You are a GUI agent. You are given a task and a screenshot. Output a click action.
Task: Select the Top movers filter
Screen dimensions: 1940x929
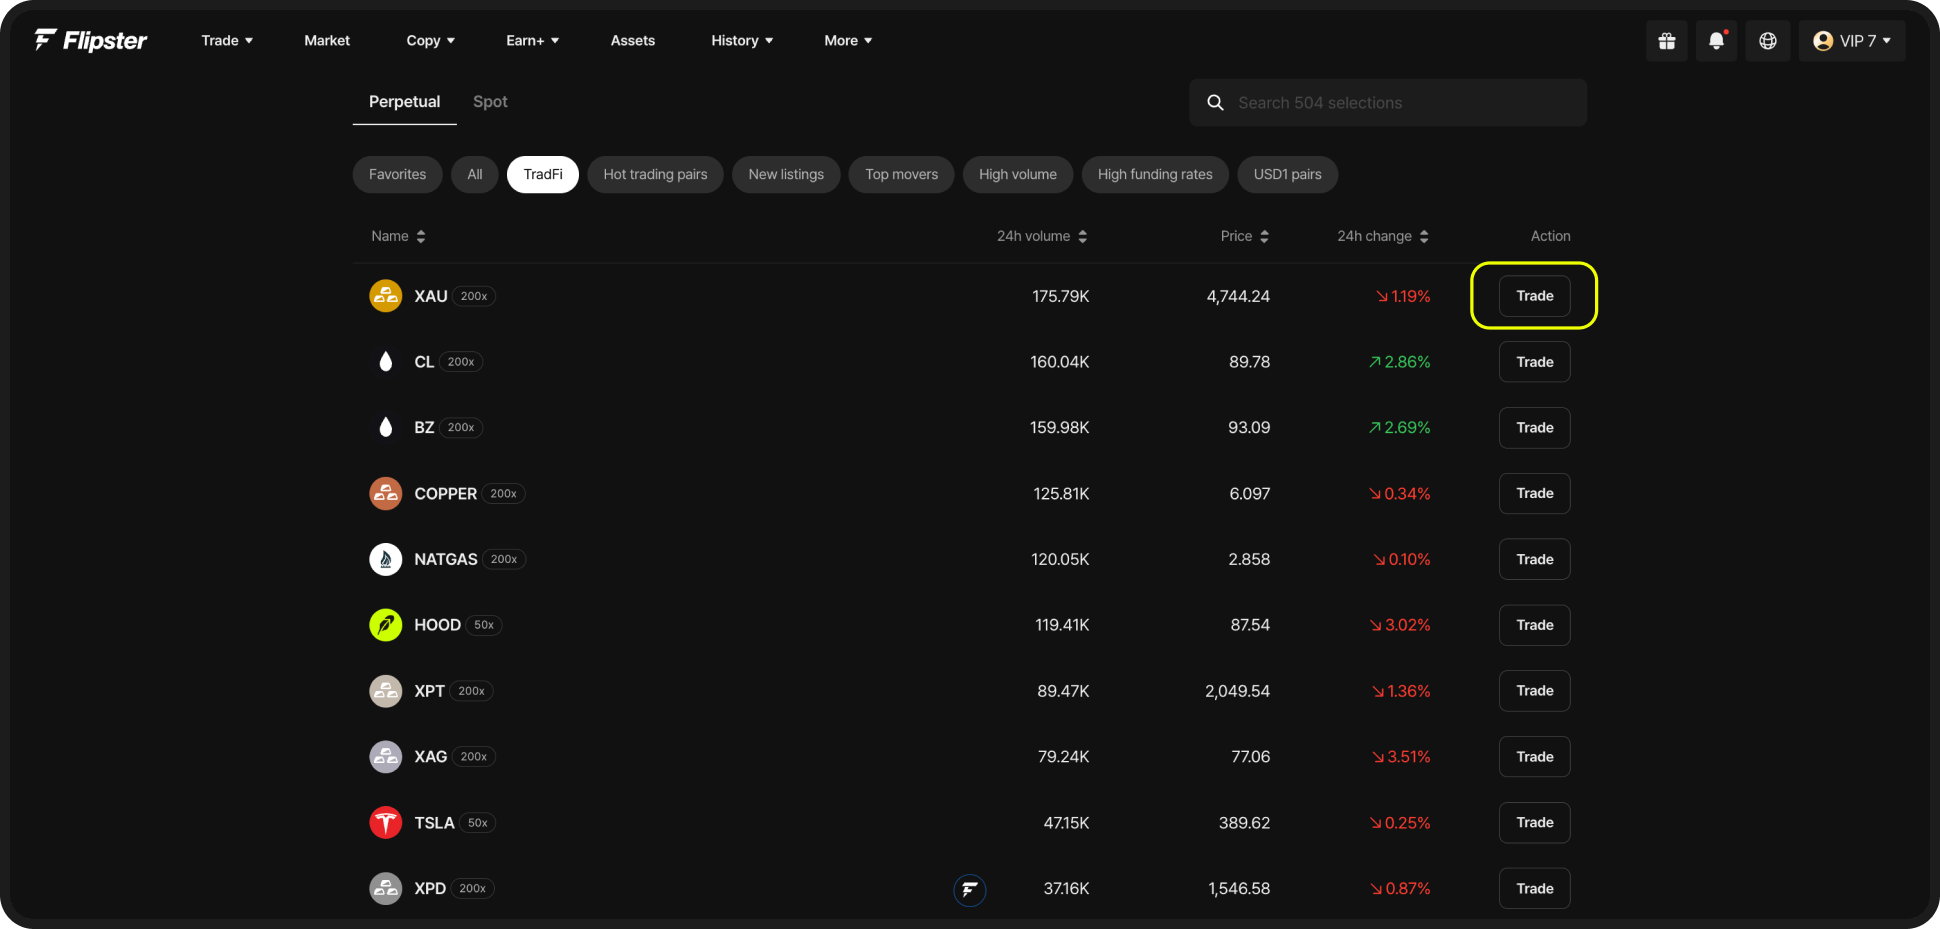coord(902,174)
